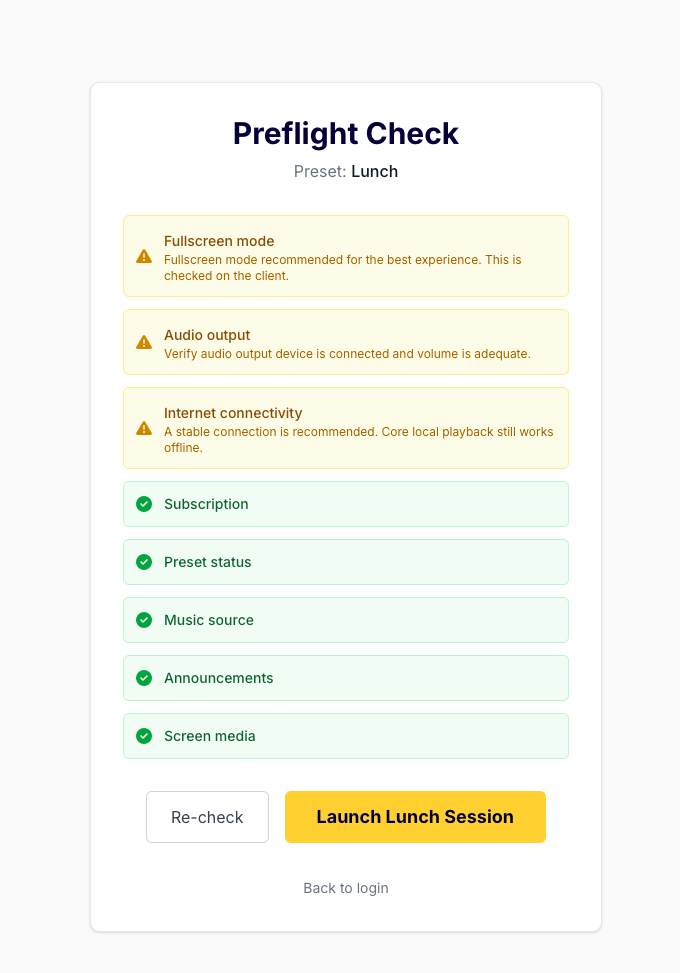This screenshot has width=680, height=973.
Task: Select the Internet connectivity check title
Action: tap(233, 413)
